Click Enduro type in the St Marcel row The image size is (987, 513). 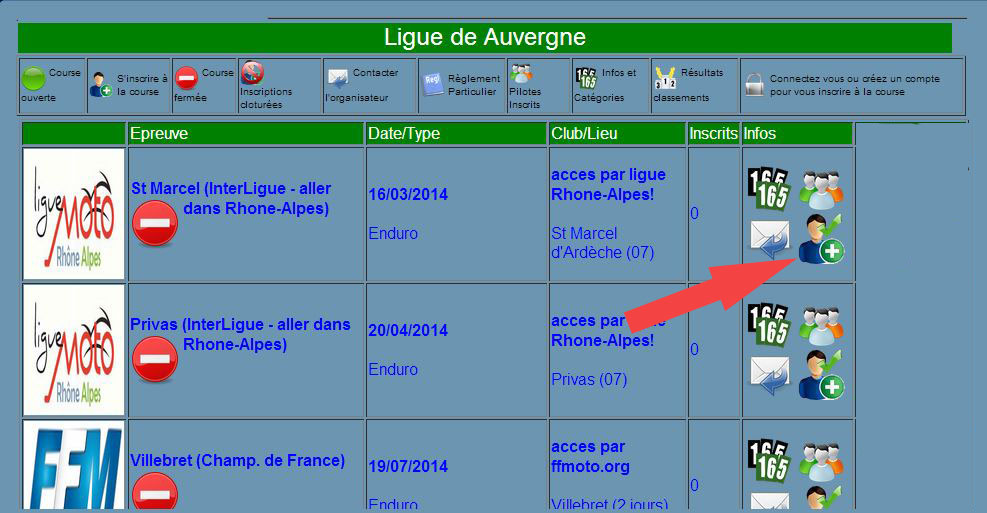(393, 234)
